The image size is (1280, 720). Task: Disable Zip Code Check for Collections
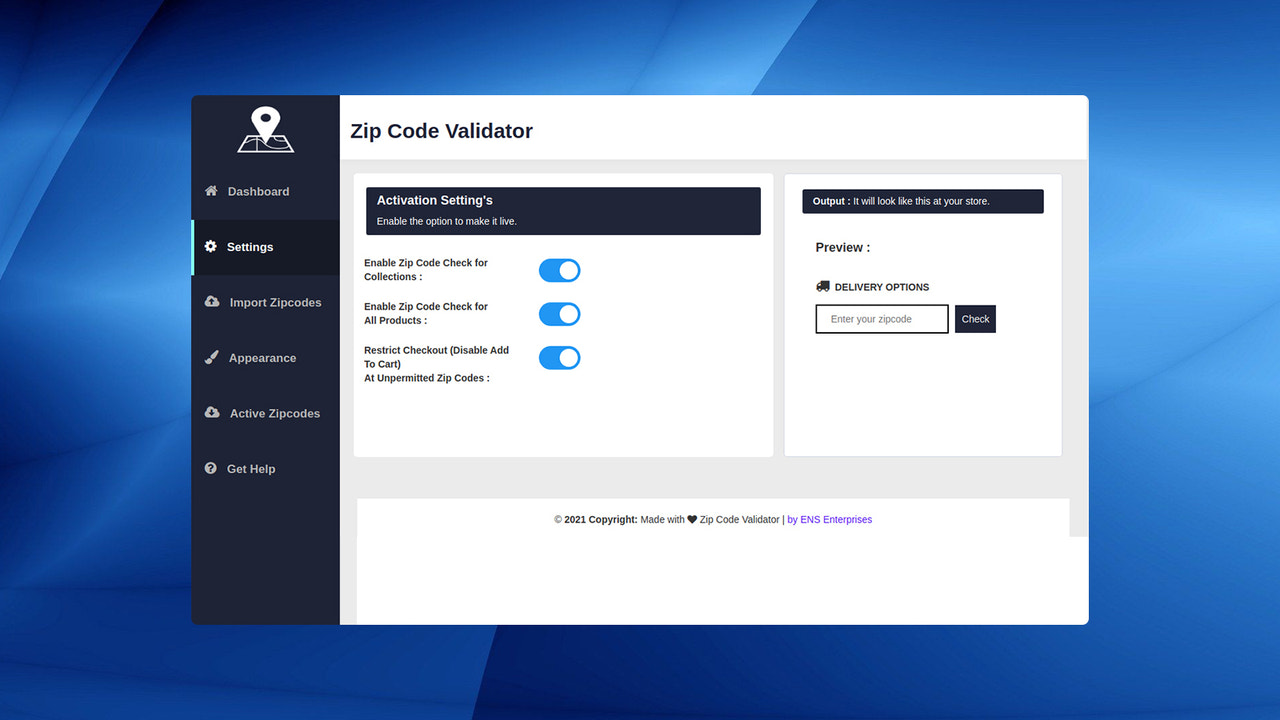559,270
